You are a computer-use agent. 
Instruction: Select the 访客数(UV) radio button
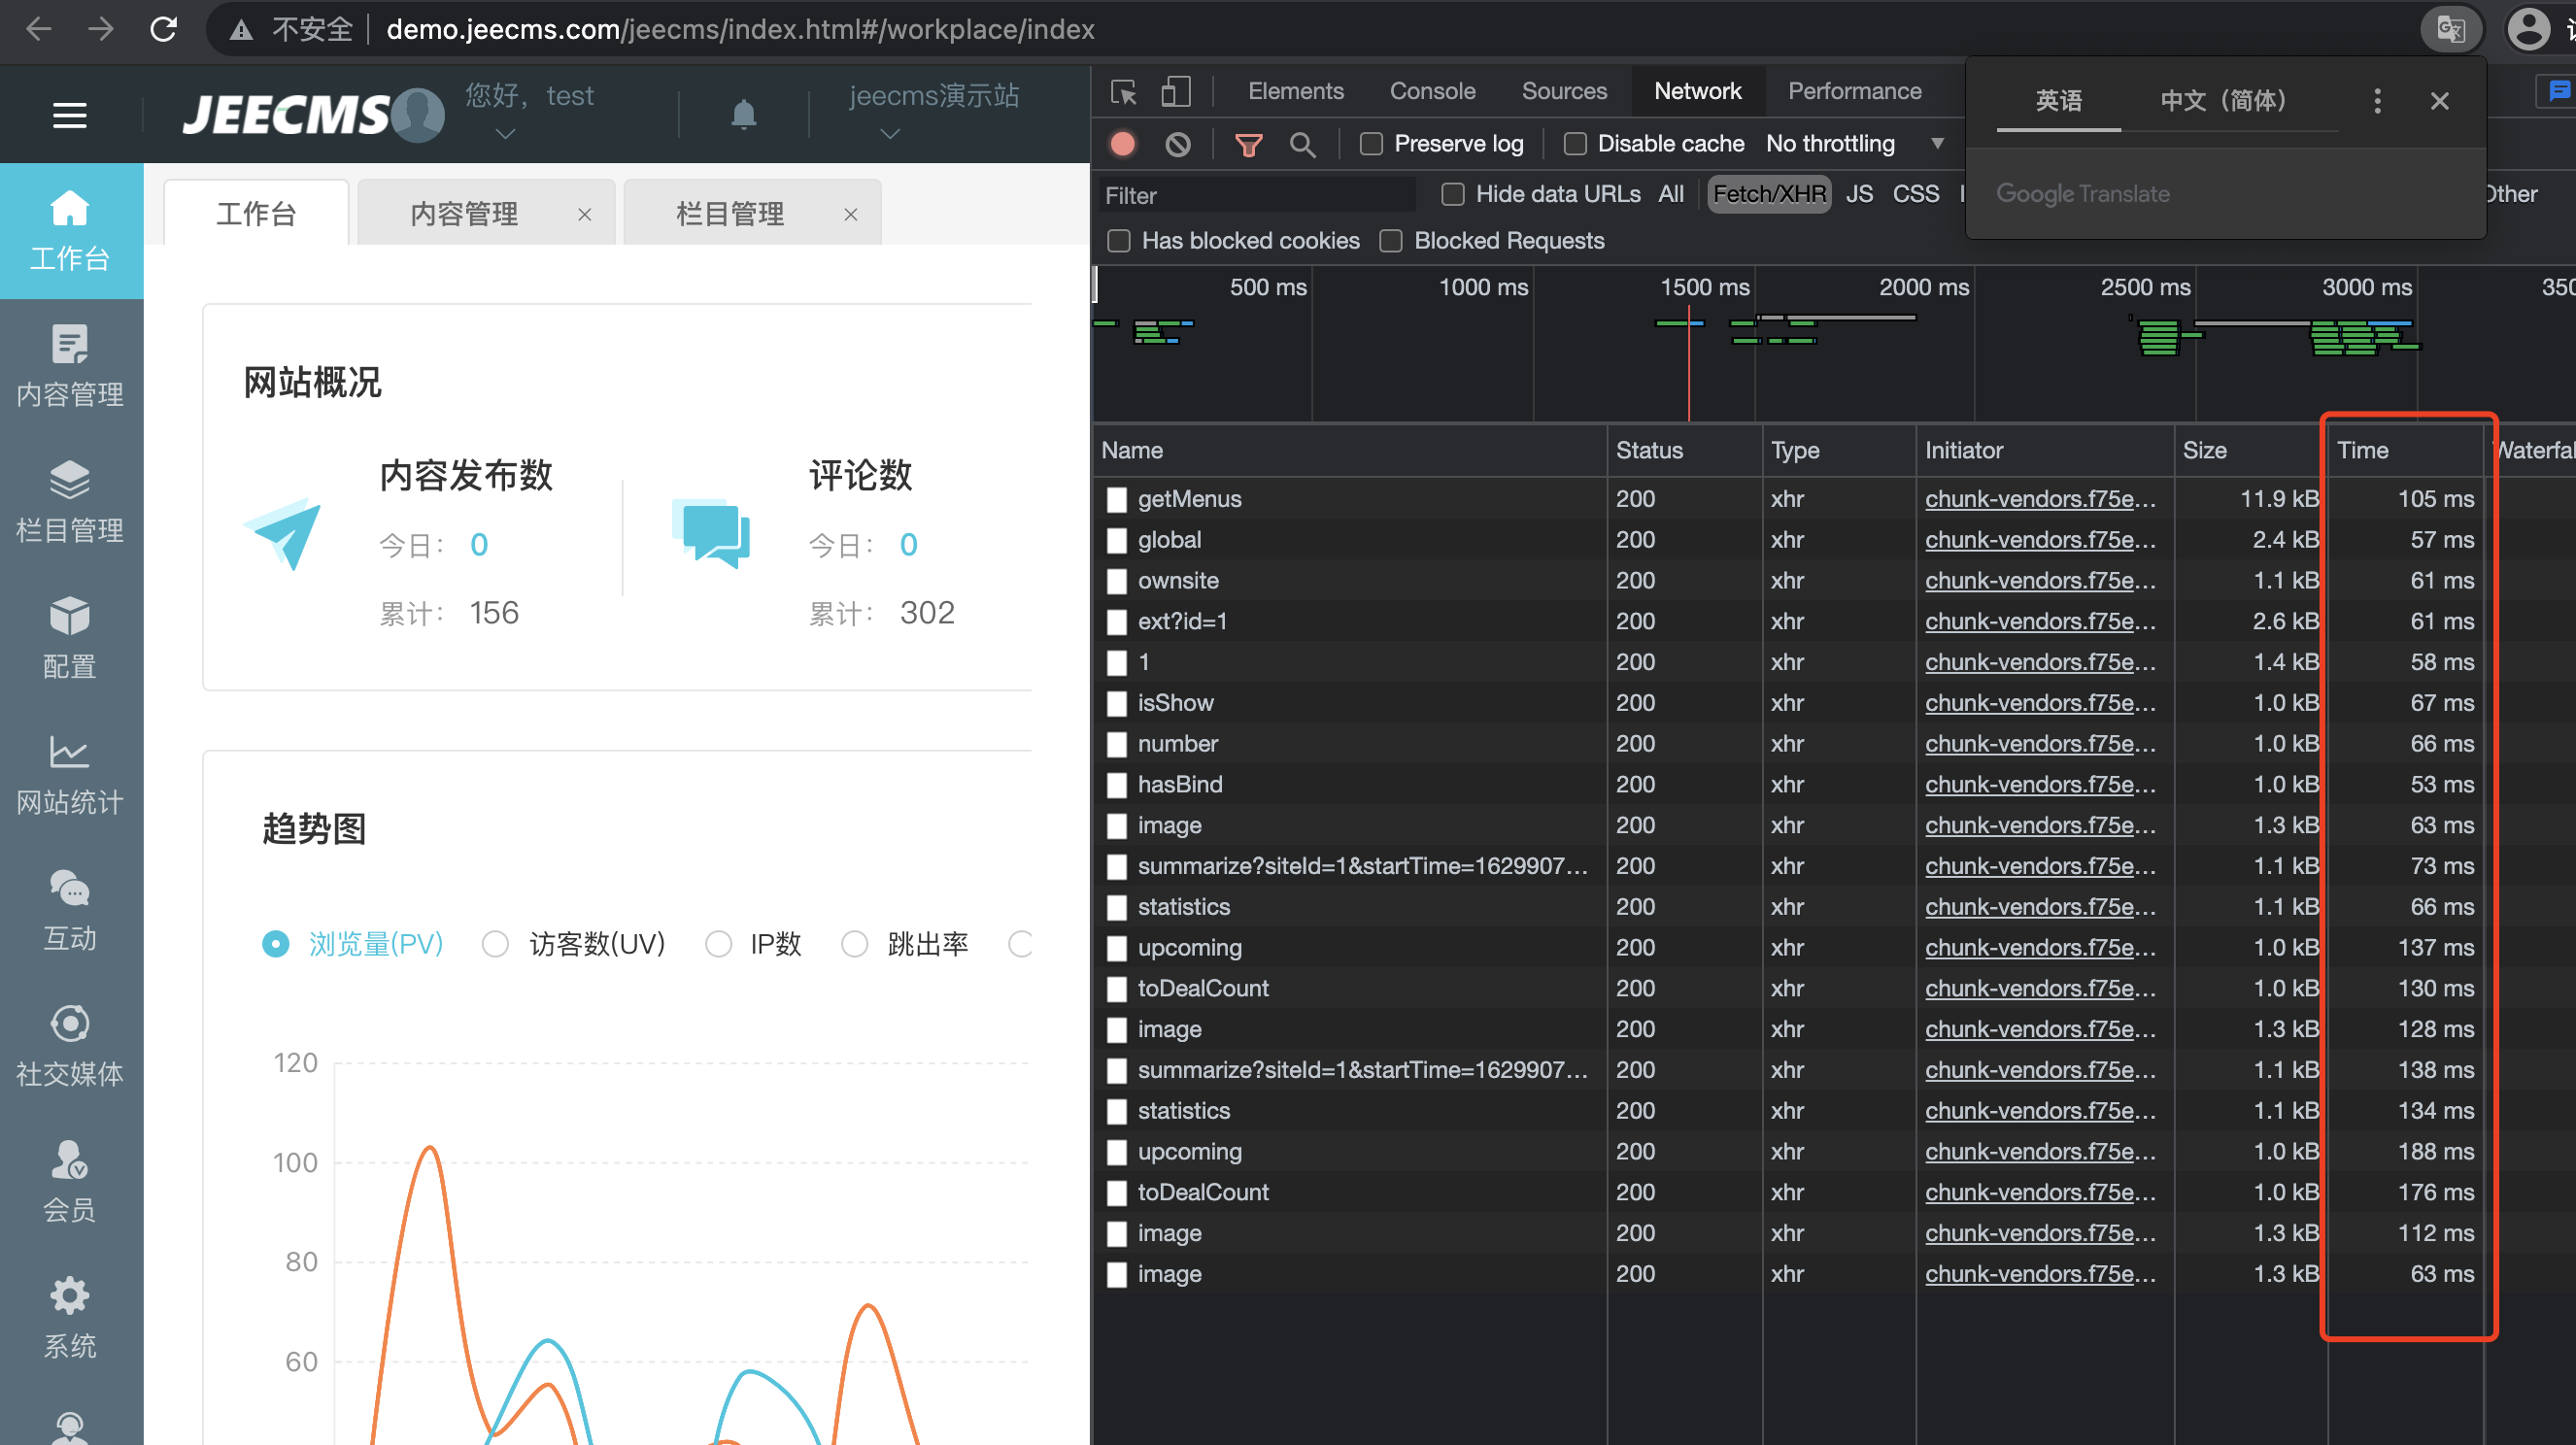495,943
